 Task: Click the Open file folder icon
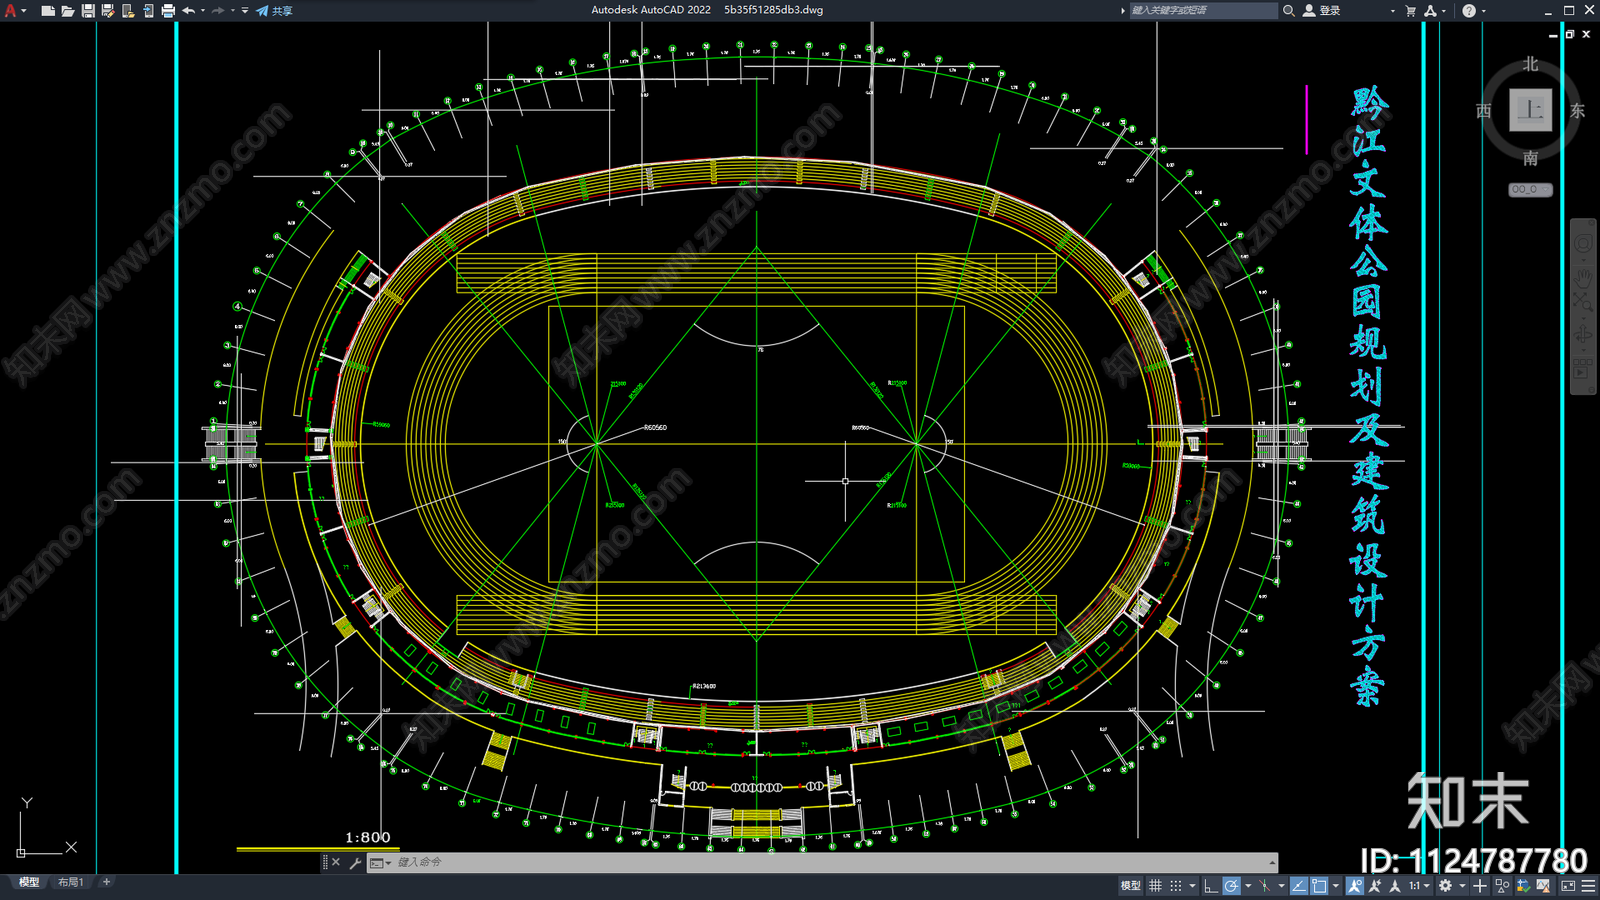coord(68,10)
